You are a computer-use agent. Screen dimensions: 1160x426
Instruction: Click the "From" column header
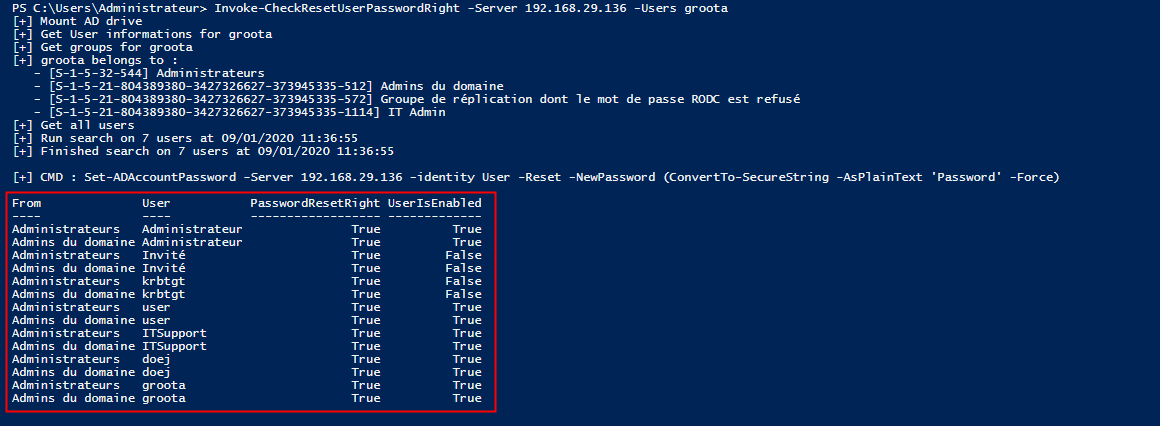[26, 203]
